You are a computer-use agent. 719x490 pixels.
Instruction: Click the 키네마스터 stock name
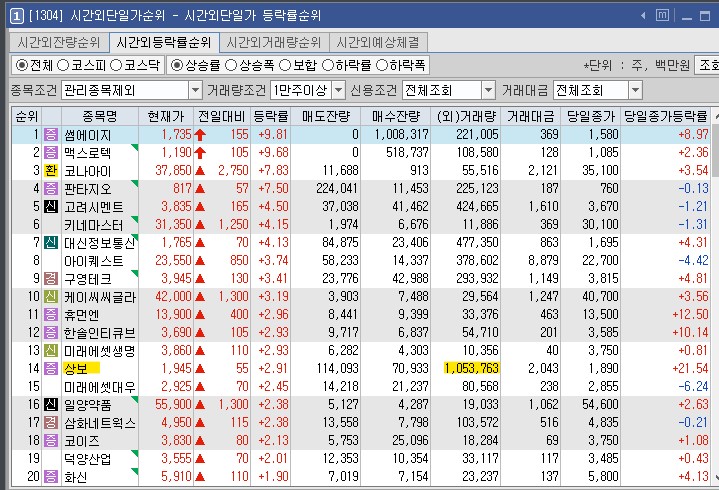(94, 225)
